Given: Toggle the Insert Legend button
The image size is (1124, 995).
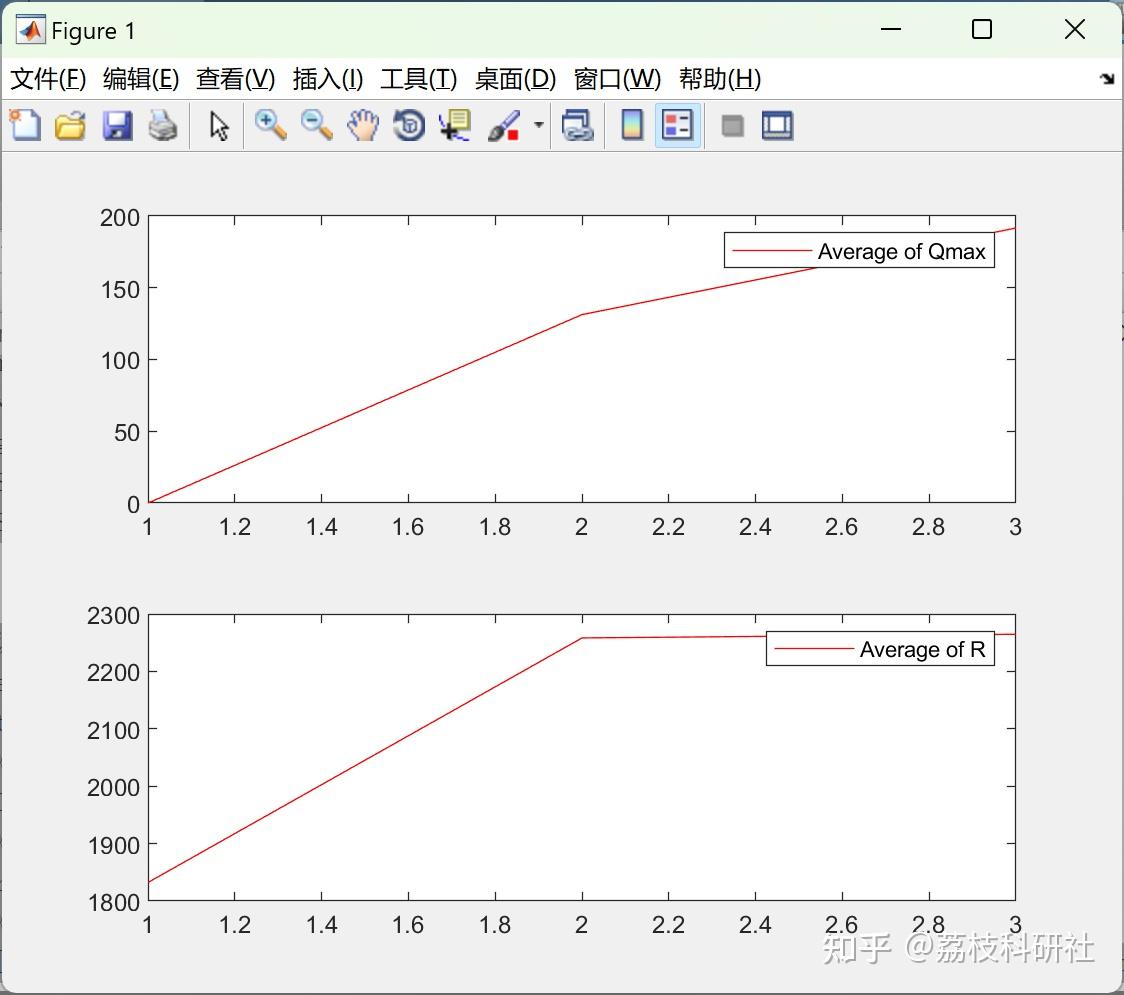Looking at the screenshot, I should [x=676, y=125].
